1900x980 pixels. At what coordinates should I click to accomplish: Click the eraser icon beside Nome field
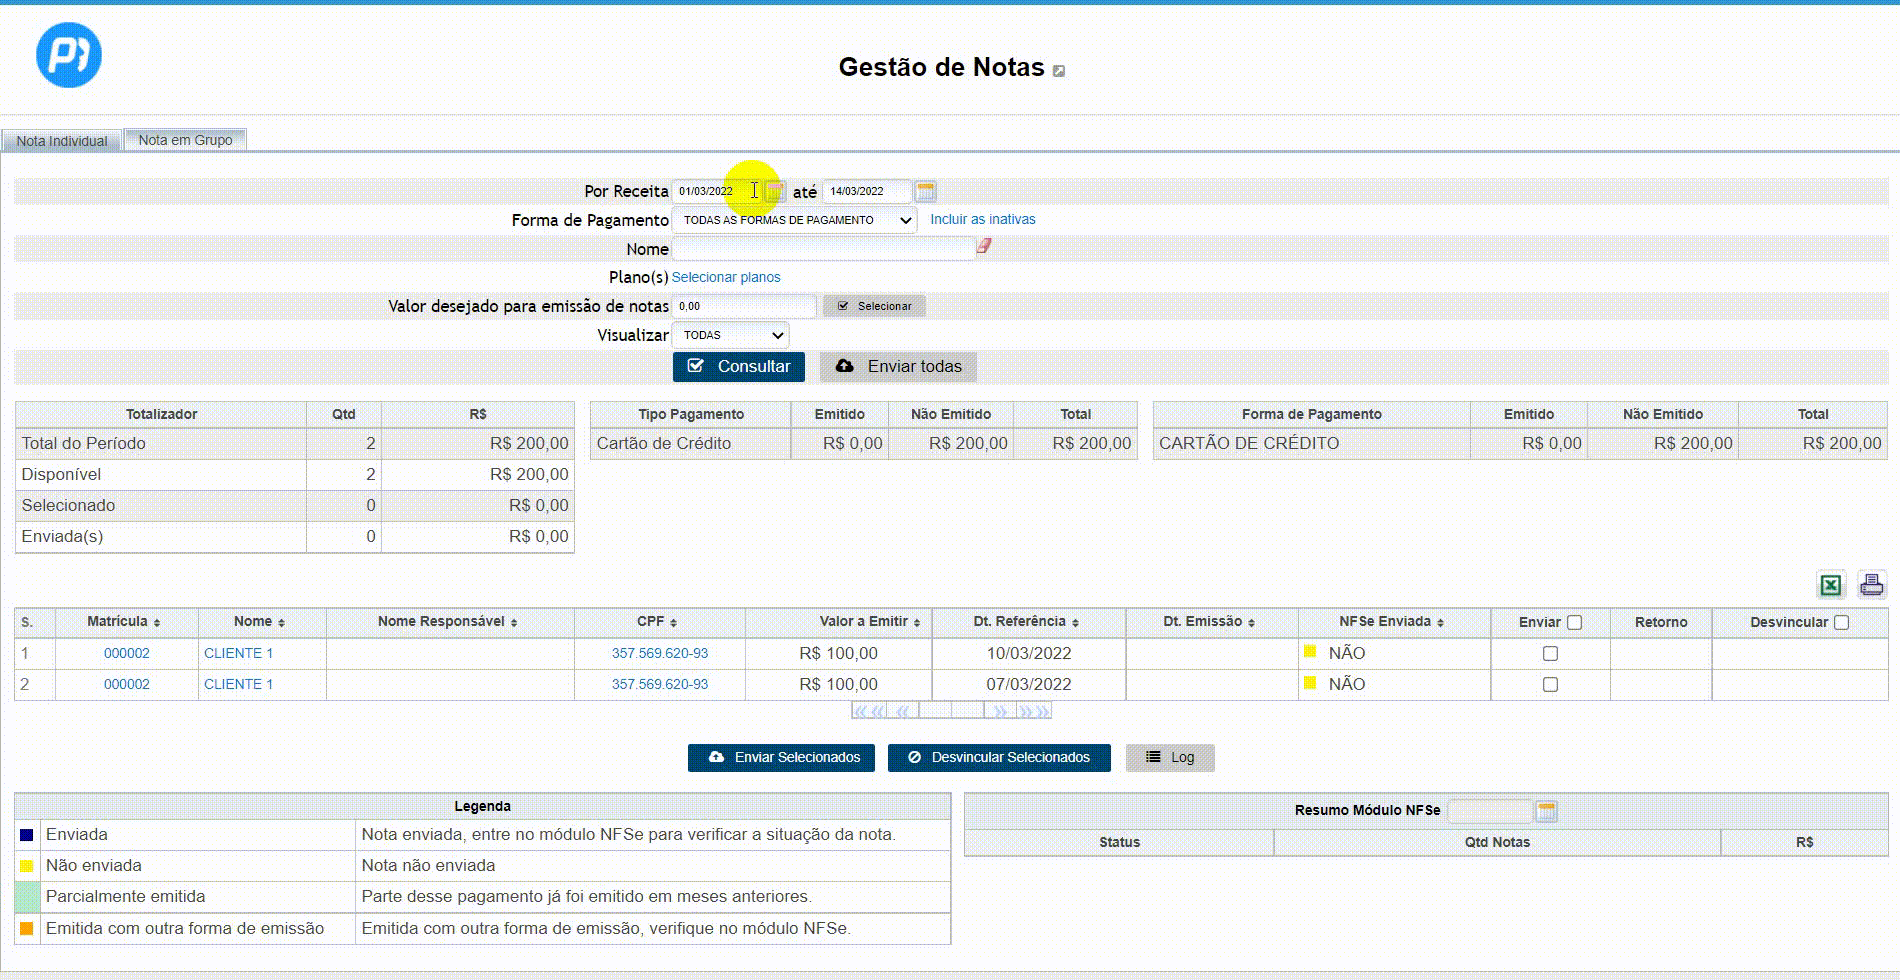click(x=984, y=246)
